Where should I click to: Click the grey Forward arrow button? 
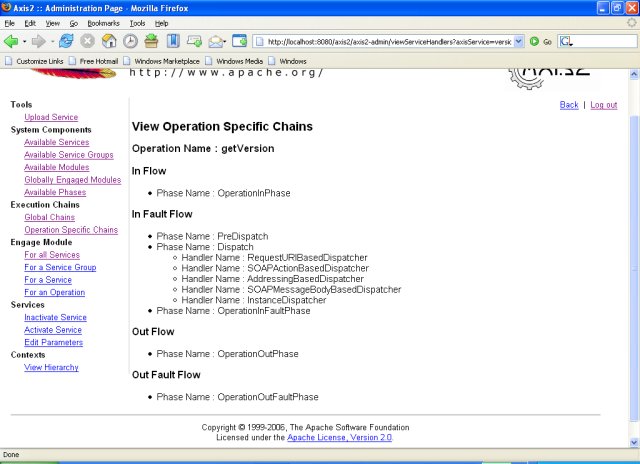click(39, 41)
